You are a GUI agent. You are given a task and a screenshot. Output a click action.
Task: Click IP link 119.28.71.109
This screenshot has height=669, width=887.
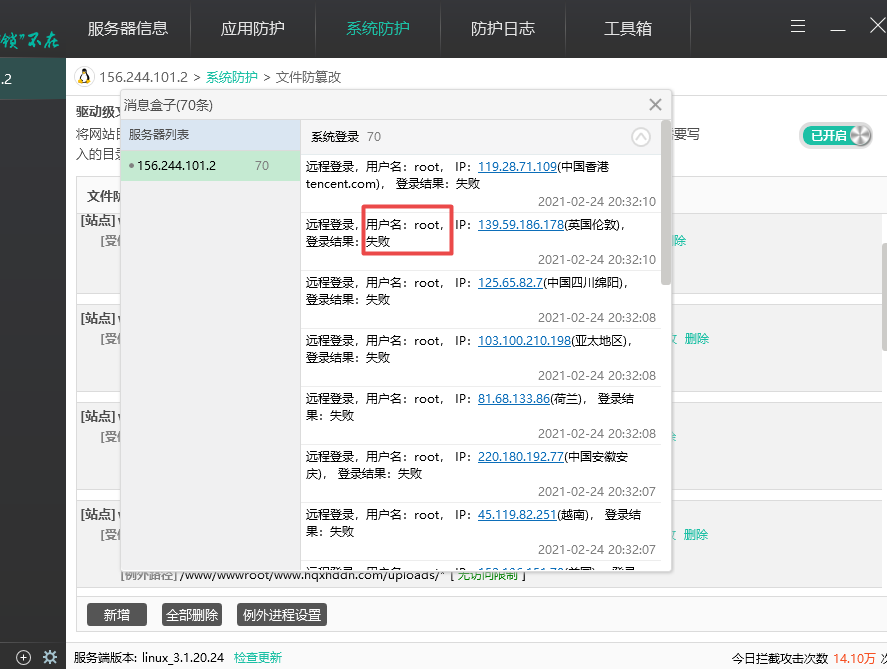pos(517,166)
